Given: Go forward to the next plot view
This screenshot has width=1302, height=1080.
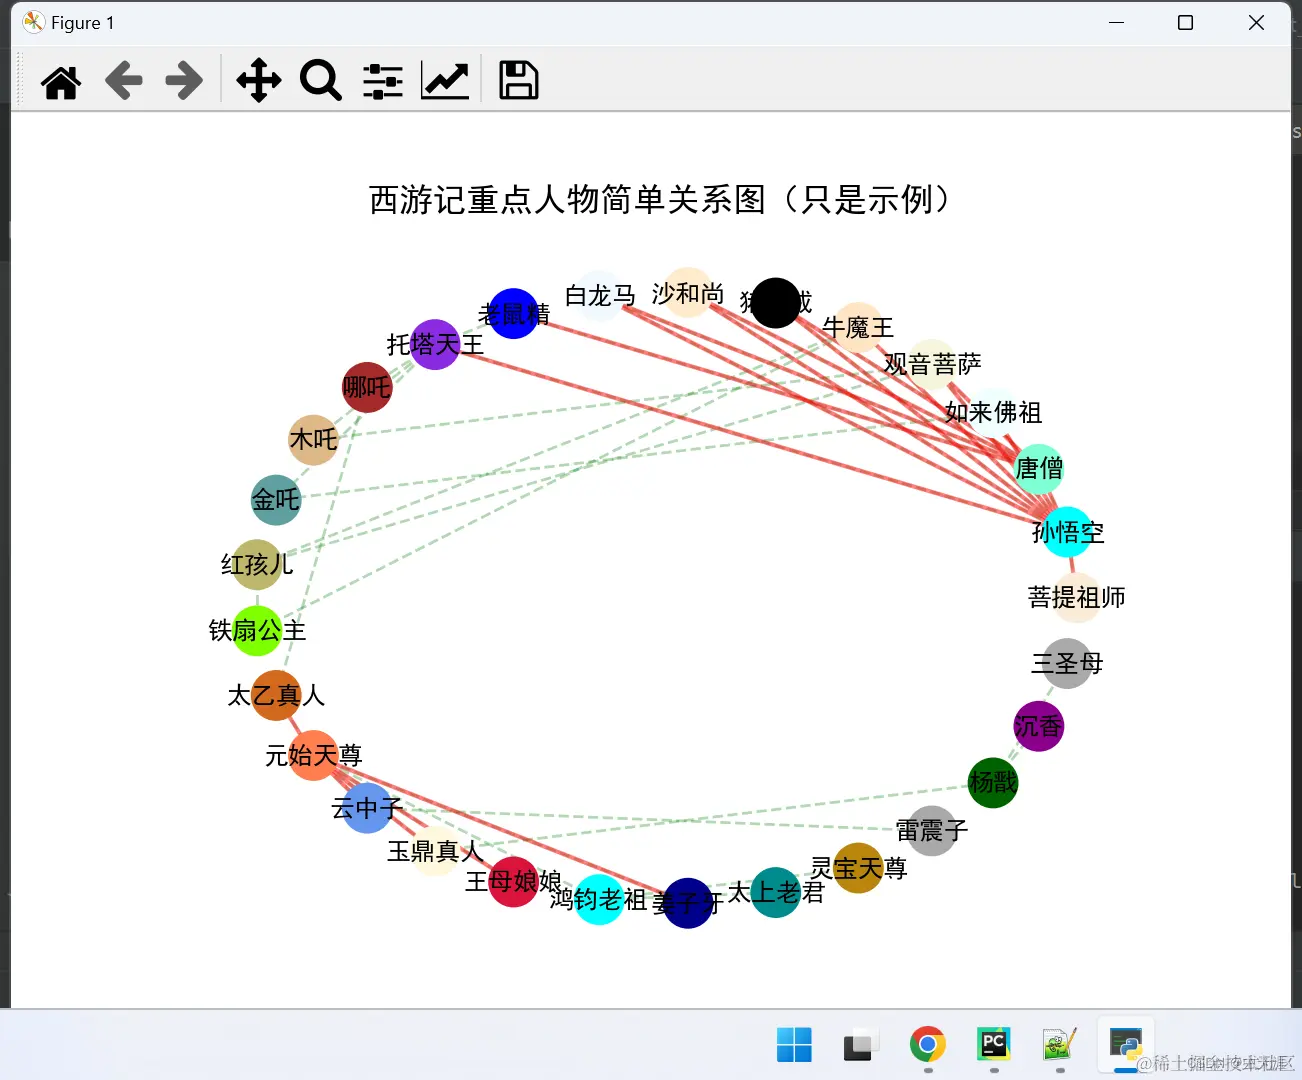Looking at the screenshot, I should click(182, 80).
